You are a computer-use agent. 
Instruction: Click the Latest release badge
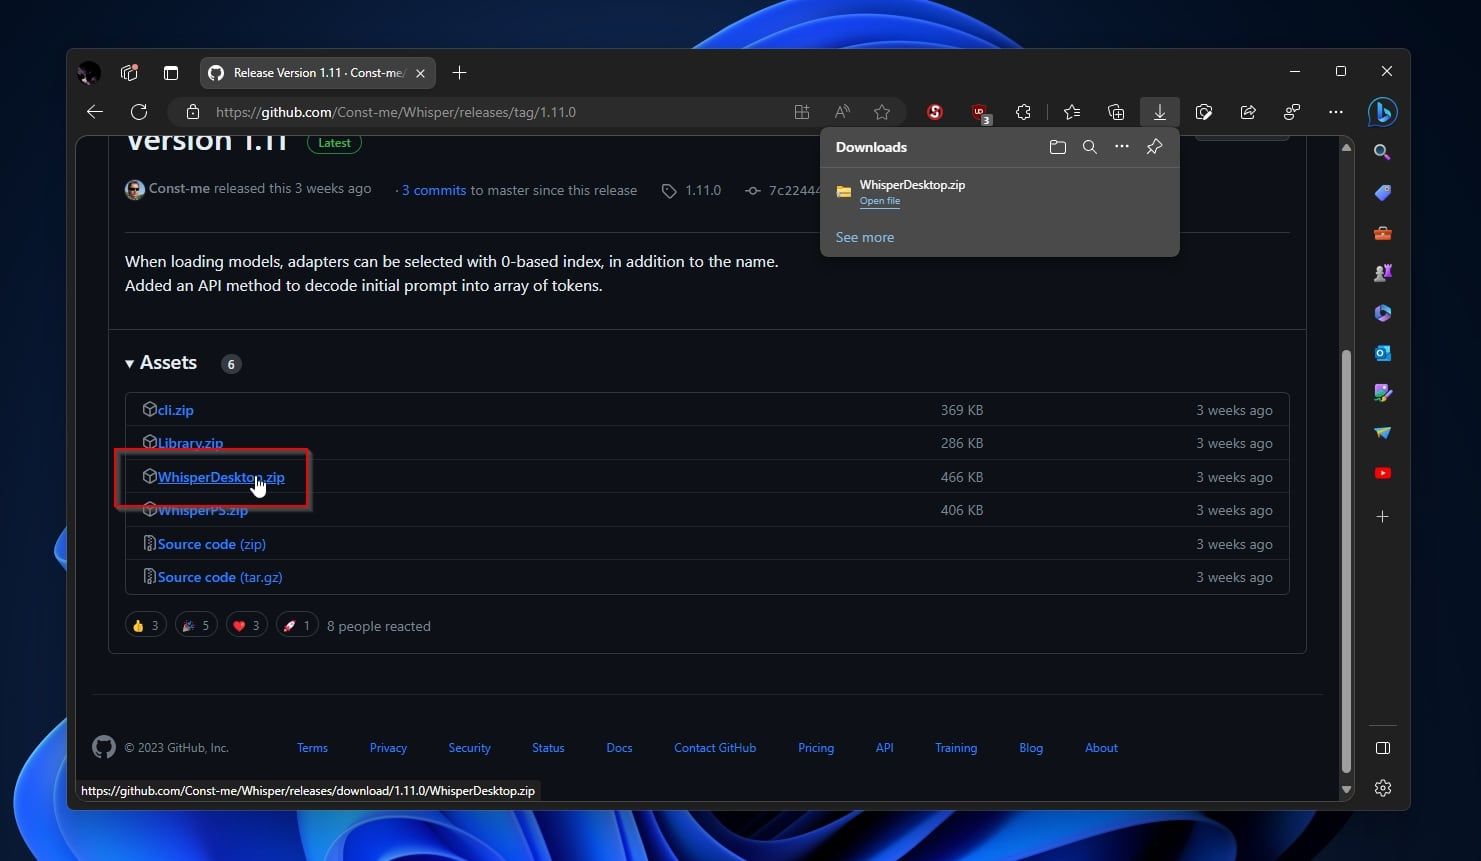tap(334, 143)
